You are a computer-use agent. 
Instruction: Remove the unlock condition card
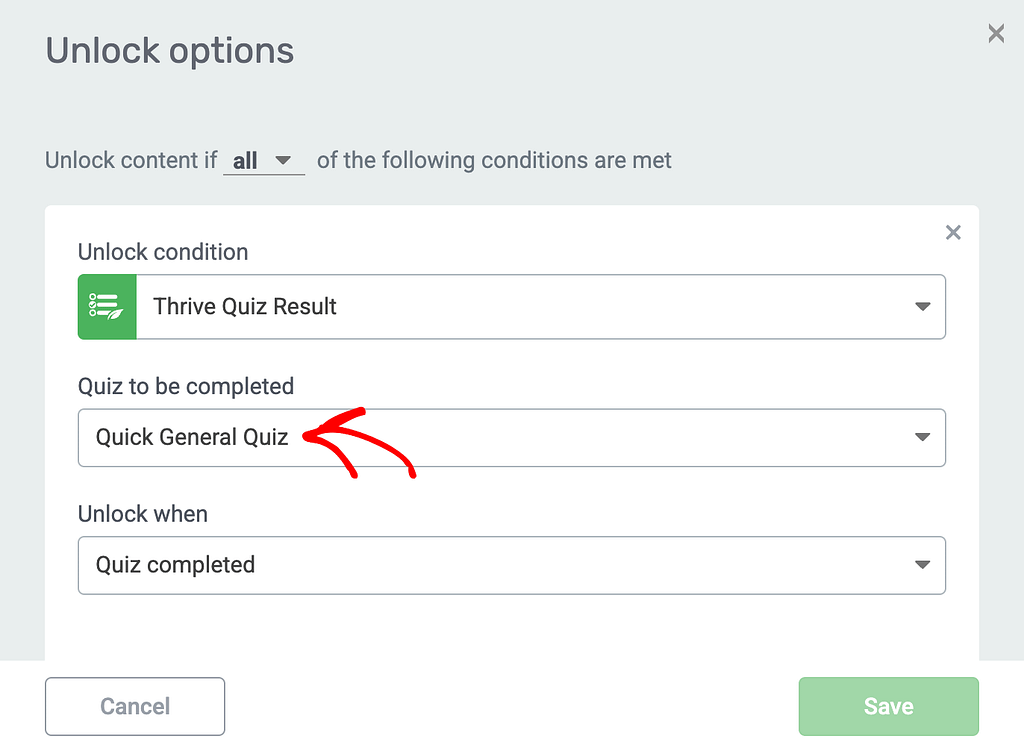(x=953, y=233)
